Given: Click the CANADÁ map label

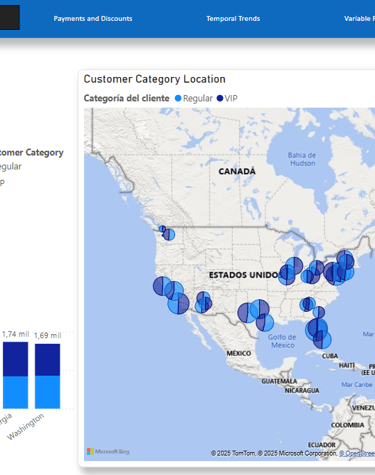Looking at the screenshot, I should pos(237,171).
